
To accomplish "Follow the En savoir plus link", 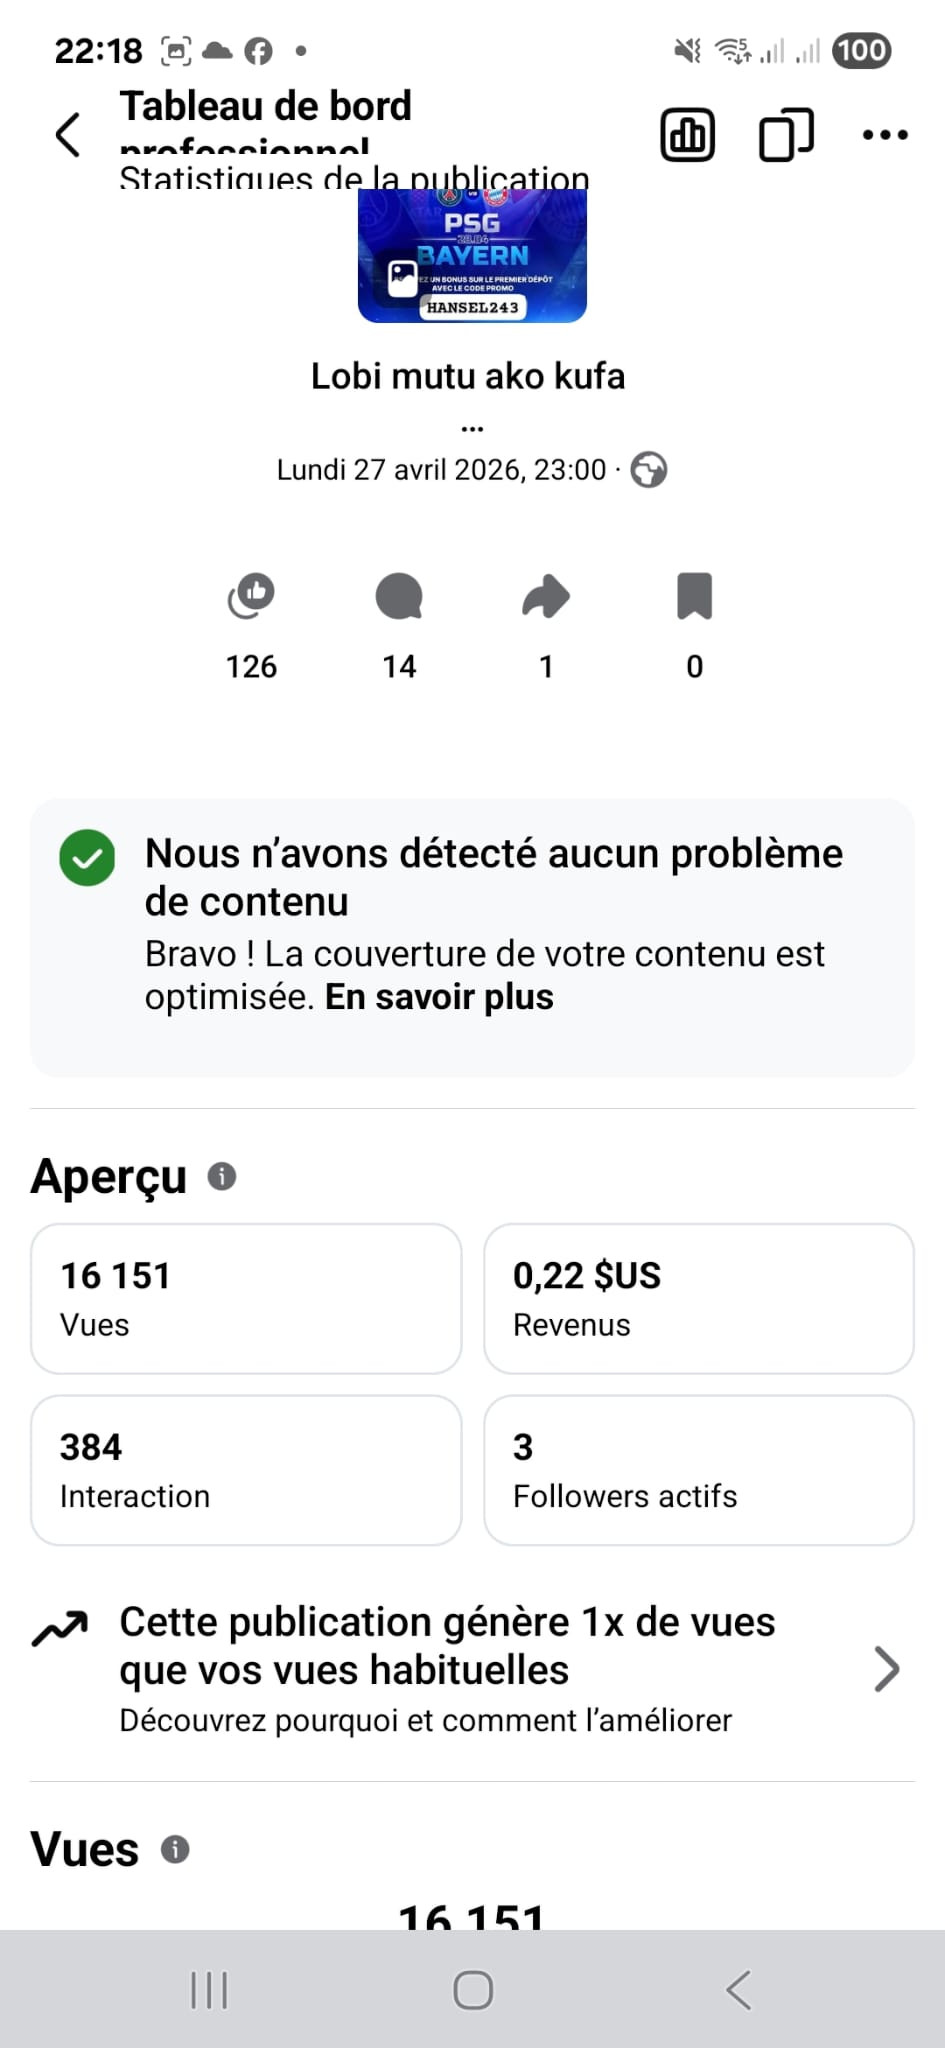I will click(439, 997).
